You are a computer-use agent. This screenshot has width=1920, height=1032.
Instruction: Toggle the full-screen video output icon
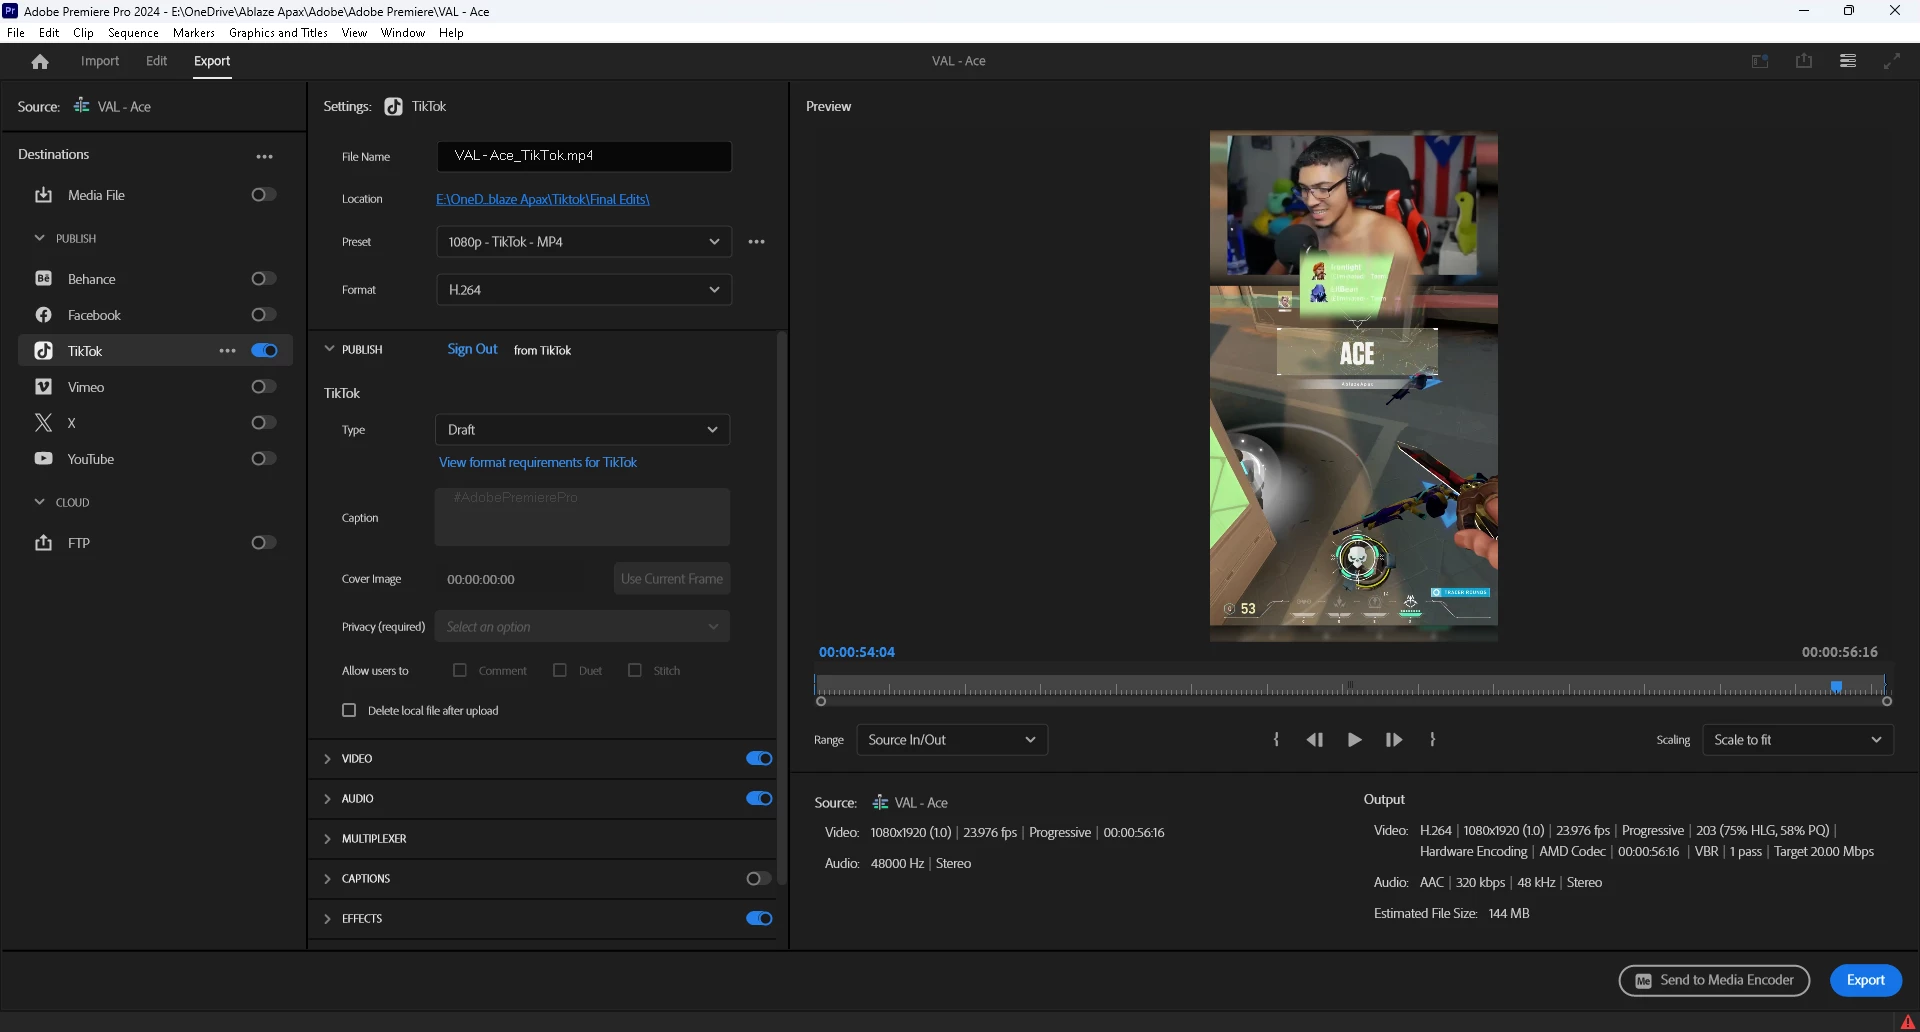(x=1892, y=61)
